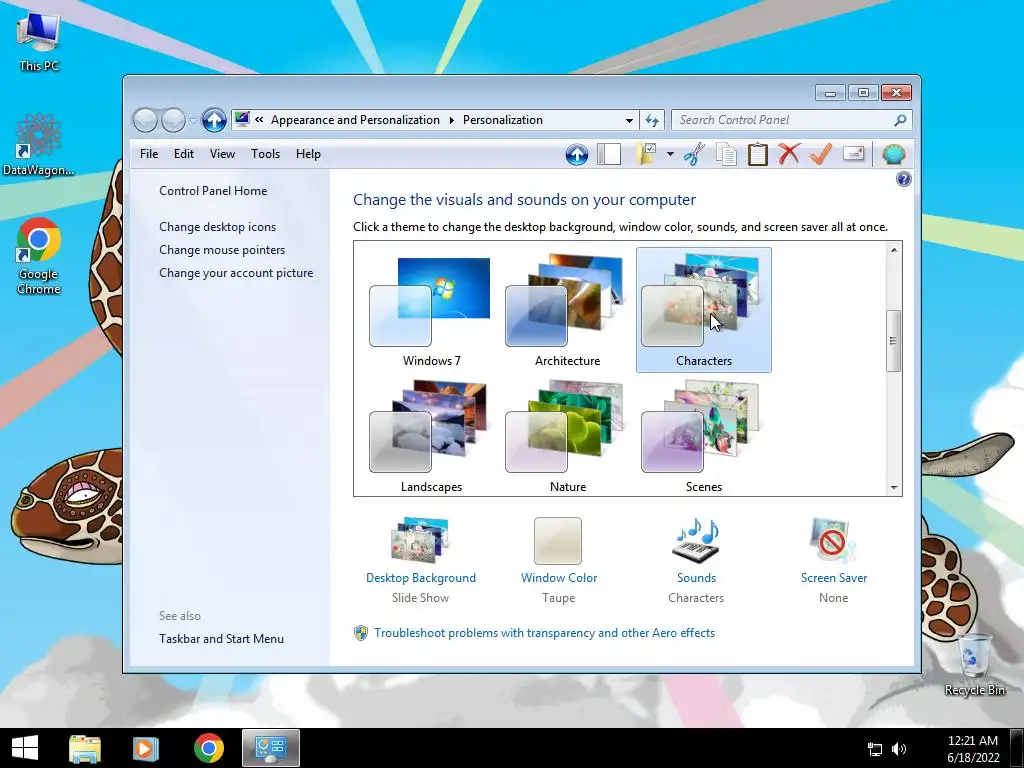1024x768 pixels.
Task: Open Change desktop icons link
Action: [x=217, y=227]
